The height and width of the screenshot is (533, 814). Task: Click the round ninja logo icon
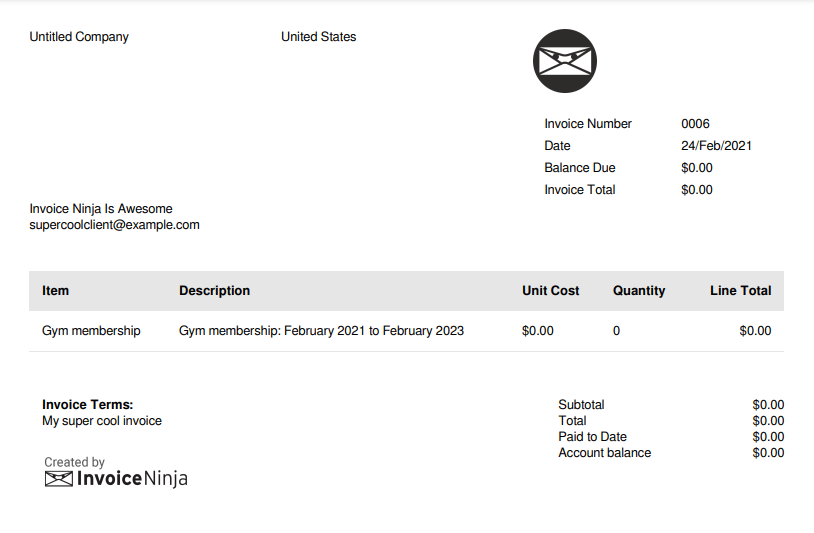565,61
